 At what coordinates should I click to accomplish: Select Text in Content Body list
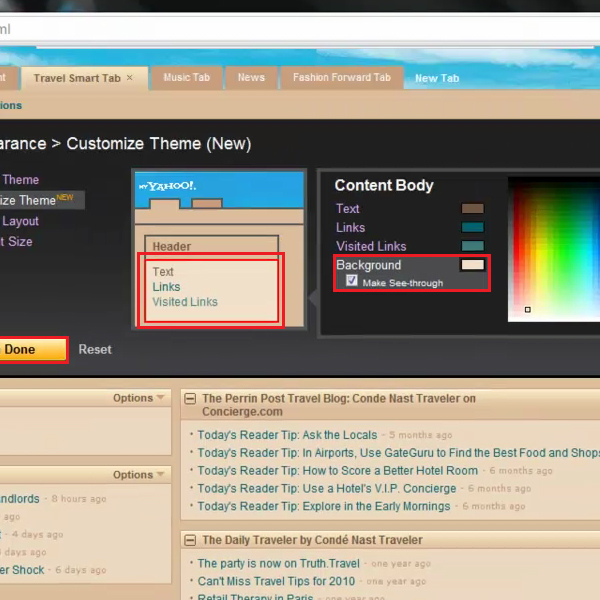click(347, 209)
